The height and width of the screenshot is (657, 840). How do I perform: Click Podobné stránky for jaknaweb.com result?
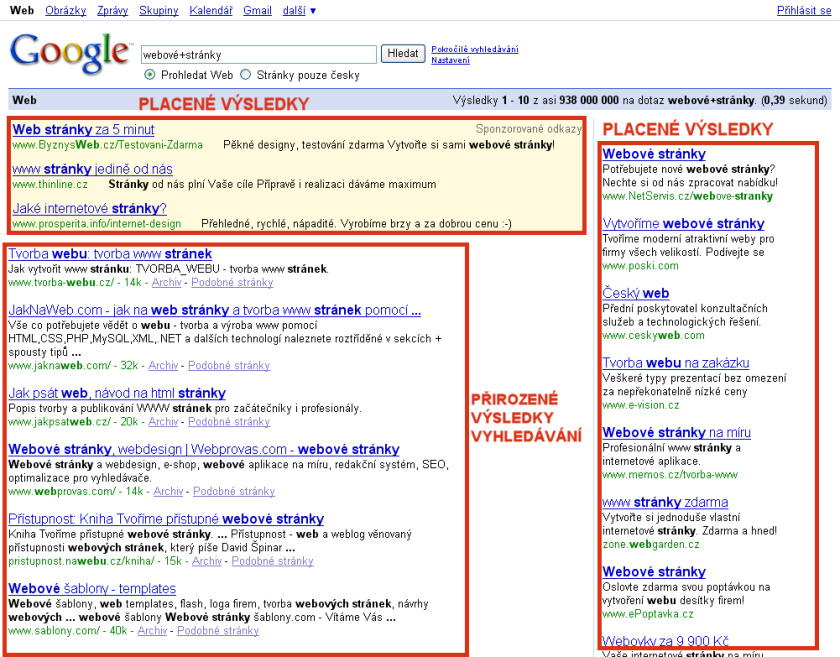(229, 365)
